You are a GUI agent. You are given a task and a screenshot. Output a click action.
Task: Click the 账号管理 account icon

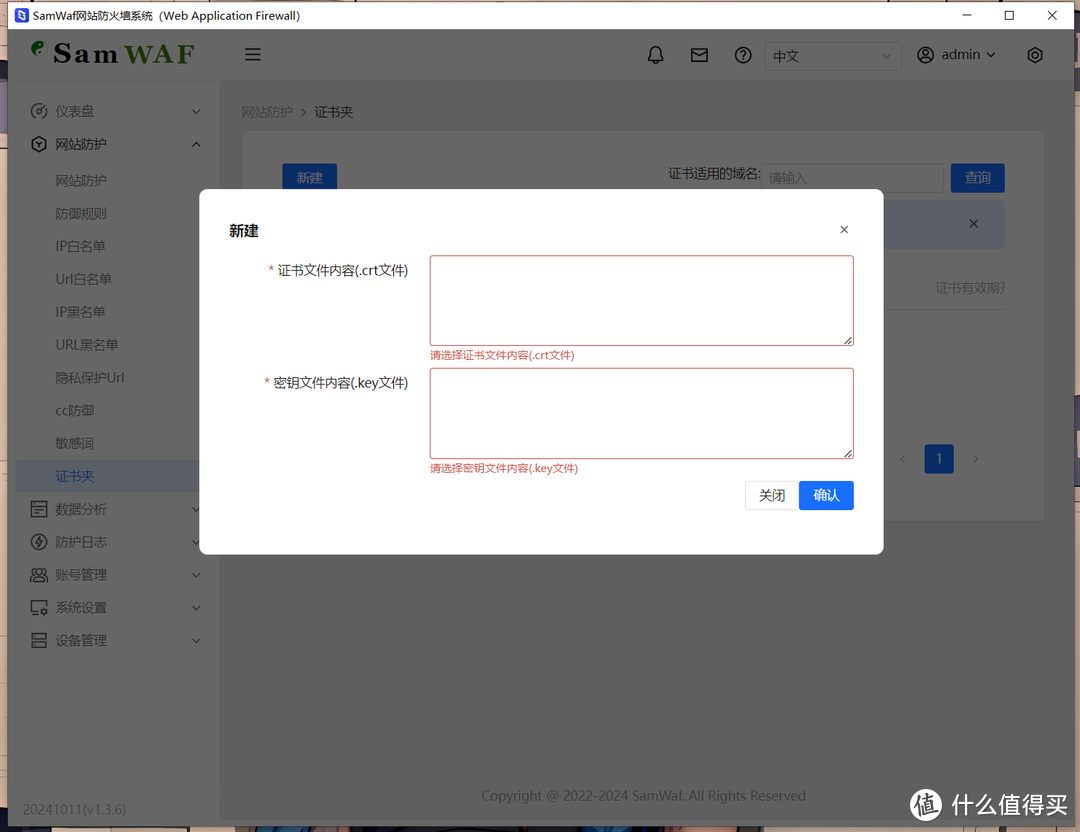pyautogui.click(x=37, y=575)
